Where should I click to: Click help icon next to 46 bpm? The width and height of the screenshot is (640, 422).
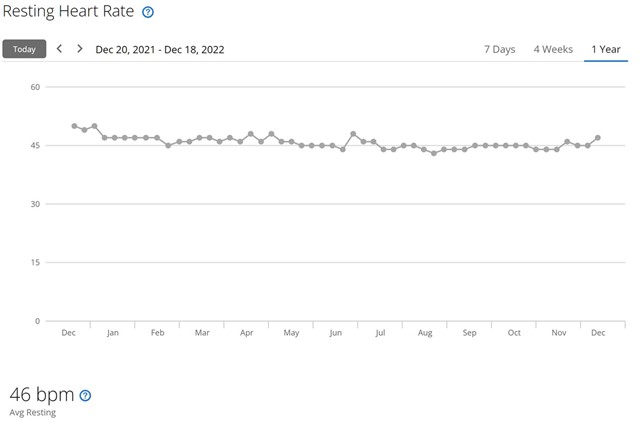(85, 395)
